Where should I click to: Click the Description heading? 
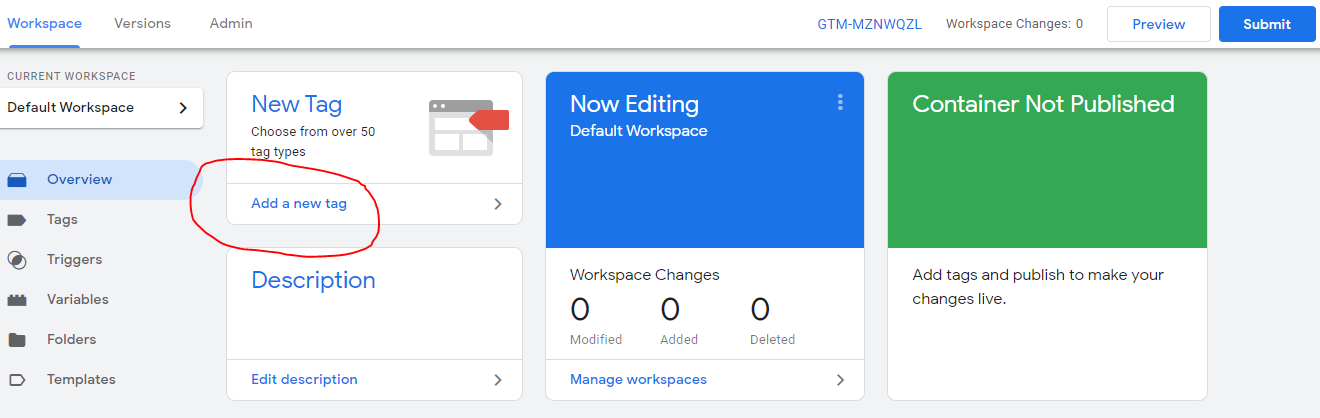(313, 280)
